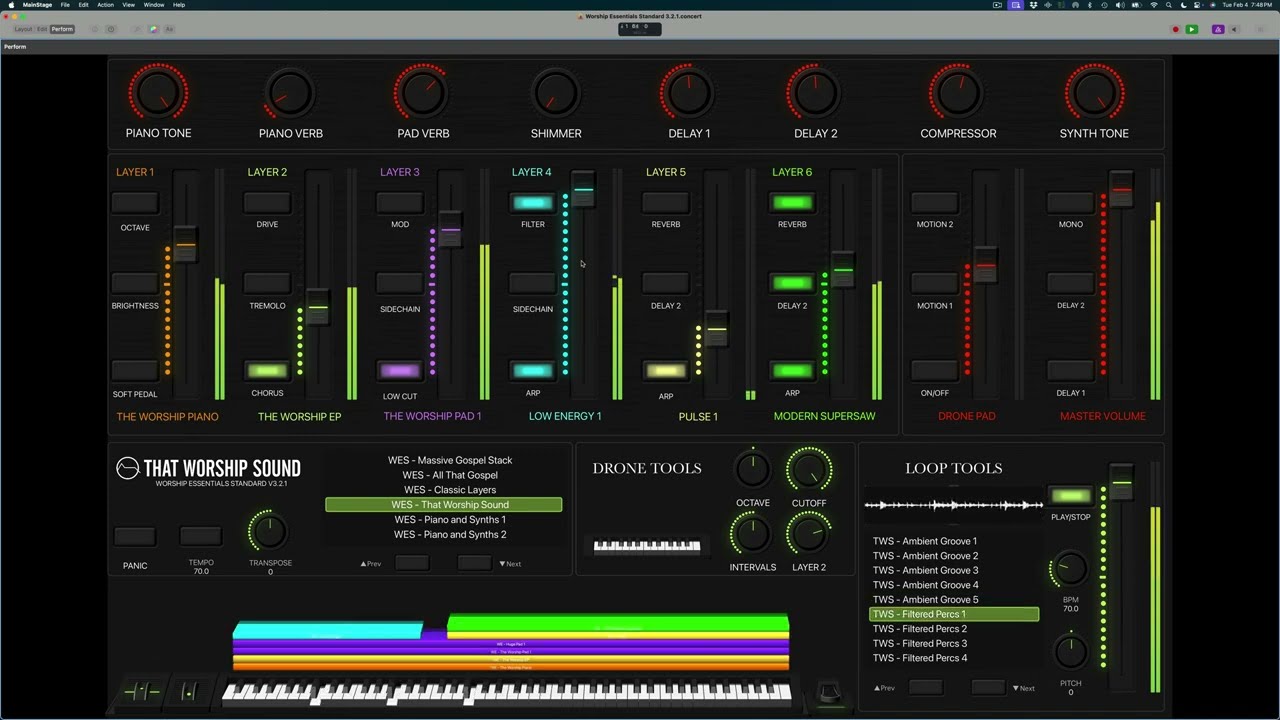Image resolution: width=1280 pixels, height=720 pixels.
Task: Click the purple metronome icon in toolbar
Action: [x=1218, y=29]
